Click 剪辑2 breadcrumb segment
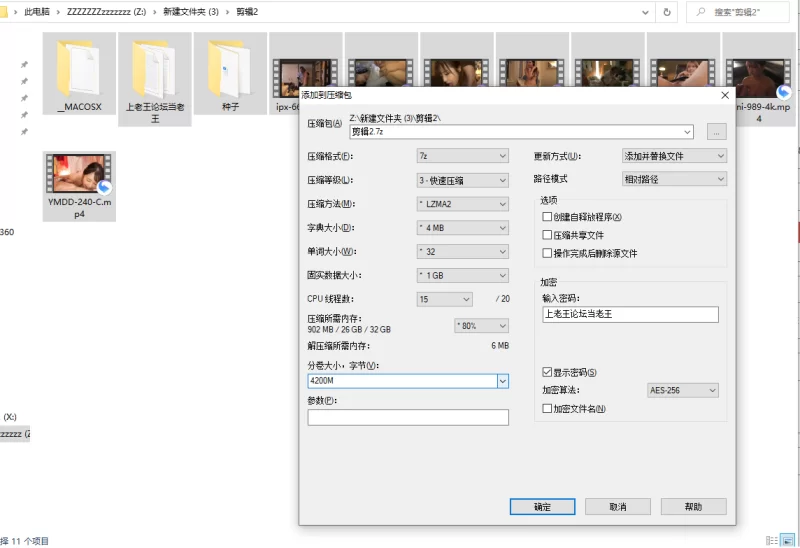The width and height of the screenshot is (800, 548). [x=247, y=12]
